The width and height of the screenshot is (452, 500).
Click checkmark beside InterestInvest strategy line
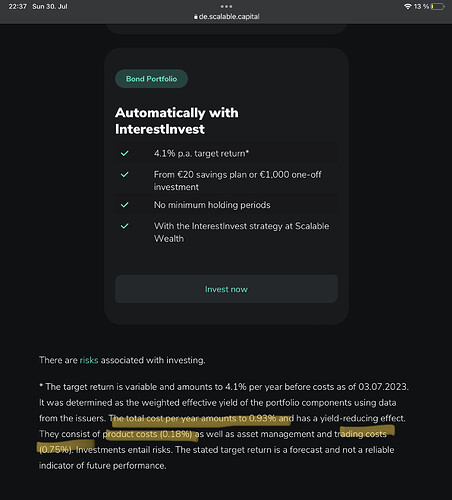[x=125, y=226]
